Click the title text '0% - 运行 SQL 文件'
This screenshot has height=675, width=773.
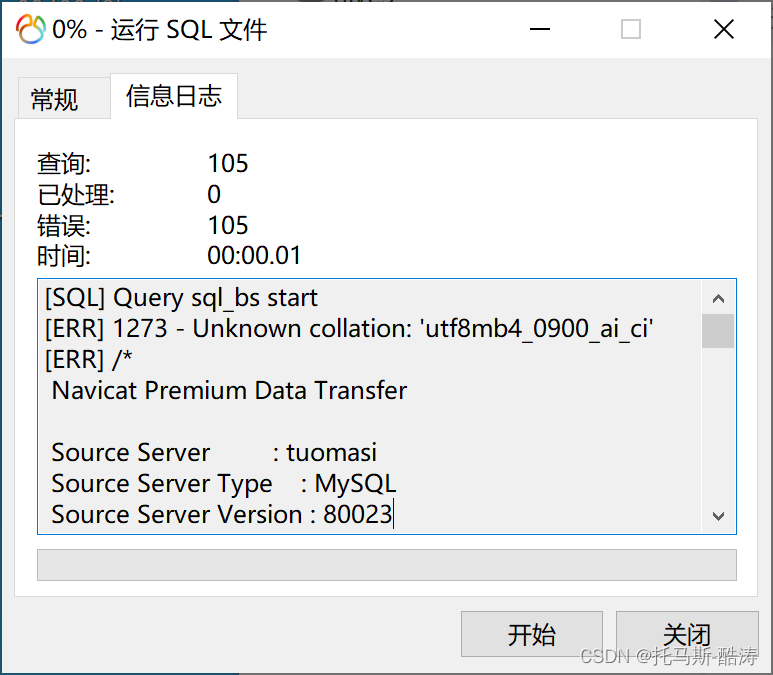tap(160, 30)
